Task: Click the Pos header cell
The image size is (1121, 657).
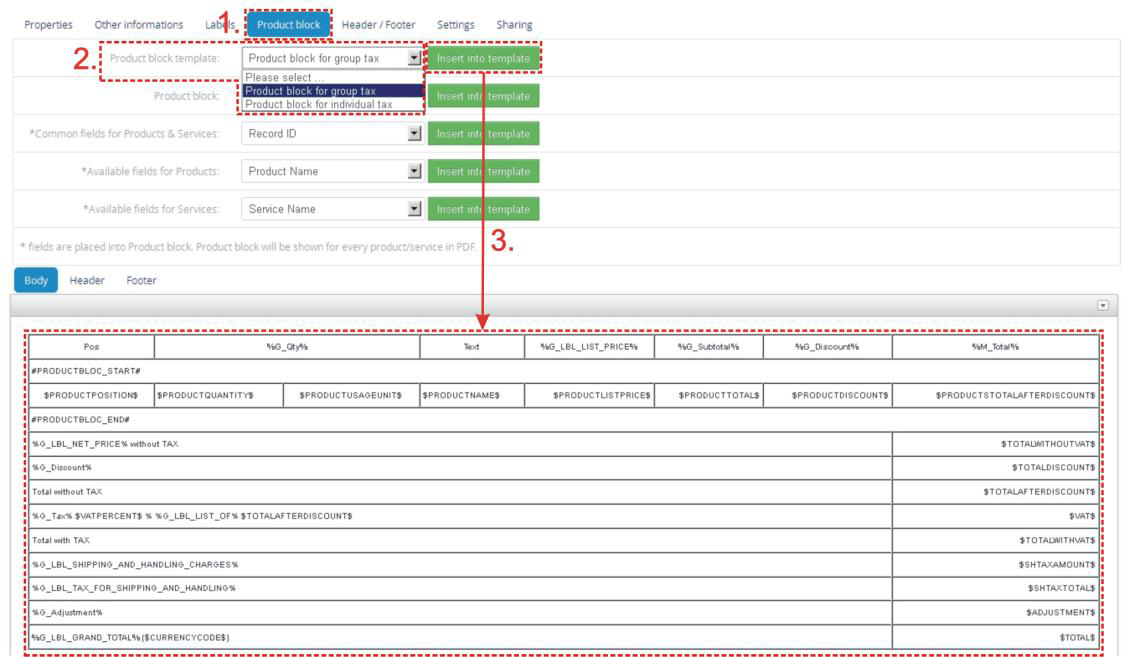Action: [92, 347]
